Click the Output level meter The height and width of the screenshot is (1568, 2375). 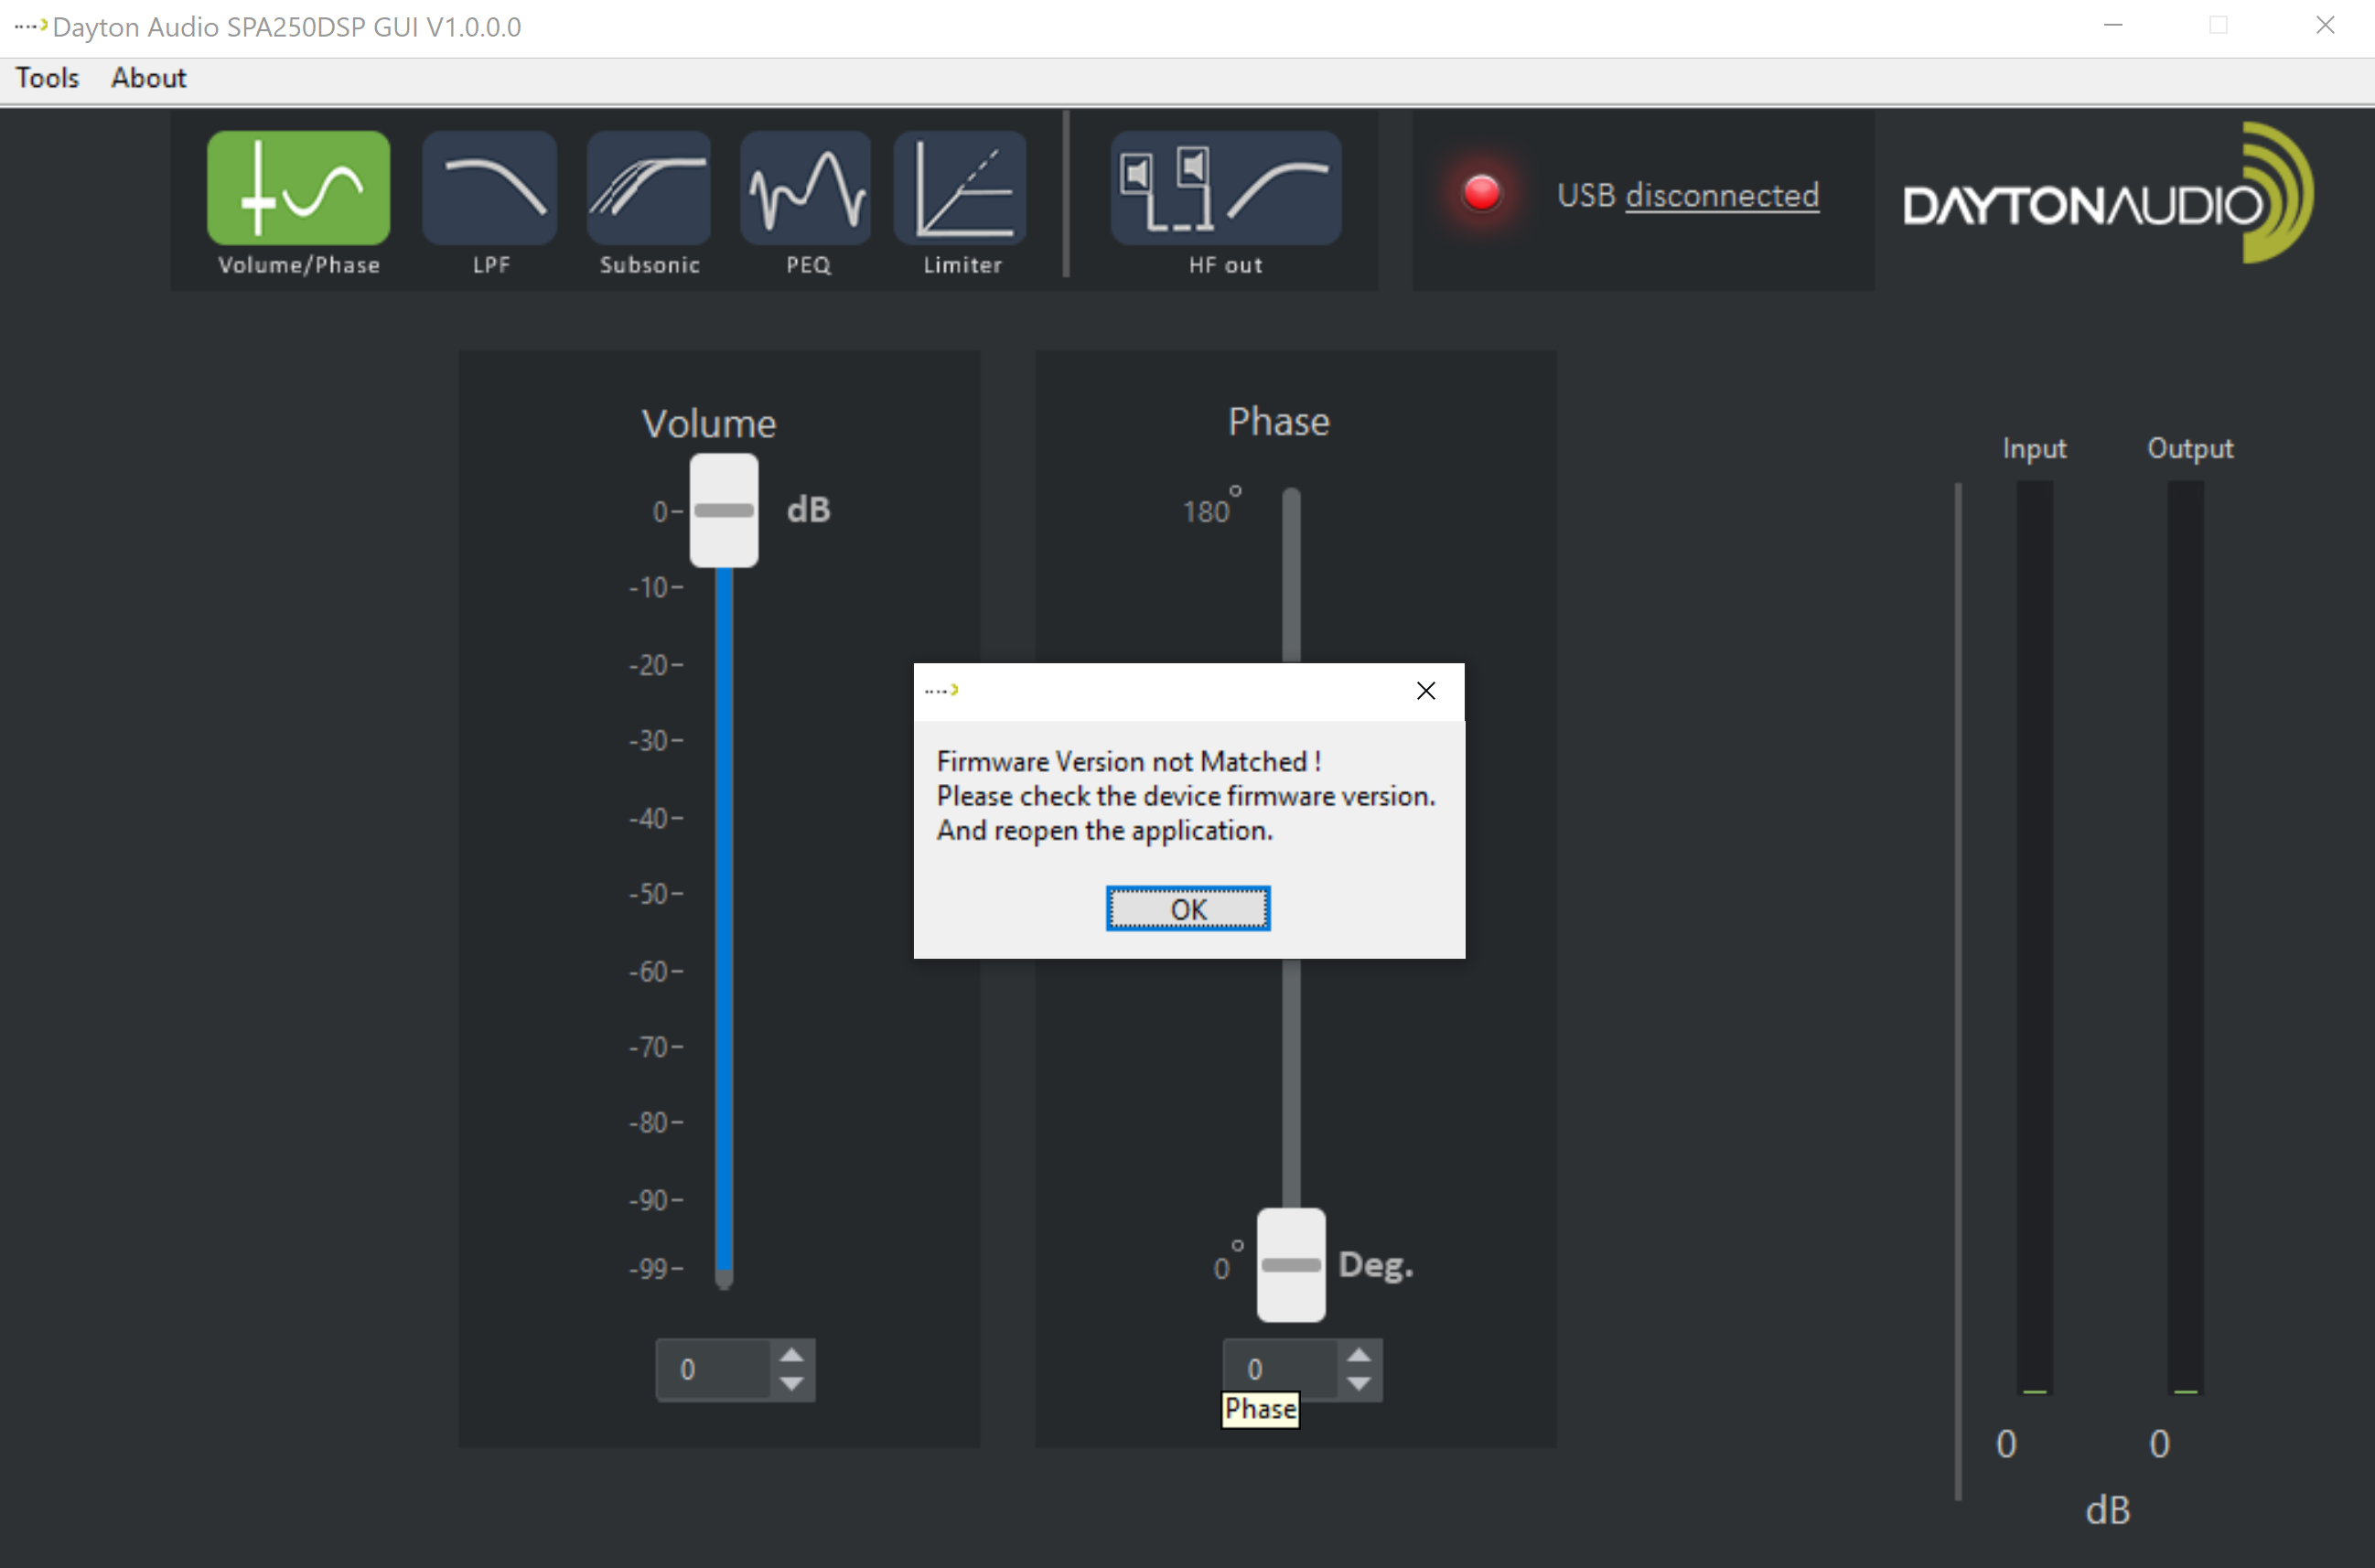[x=2186, y=937]
